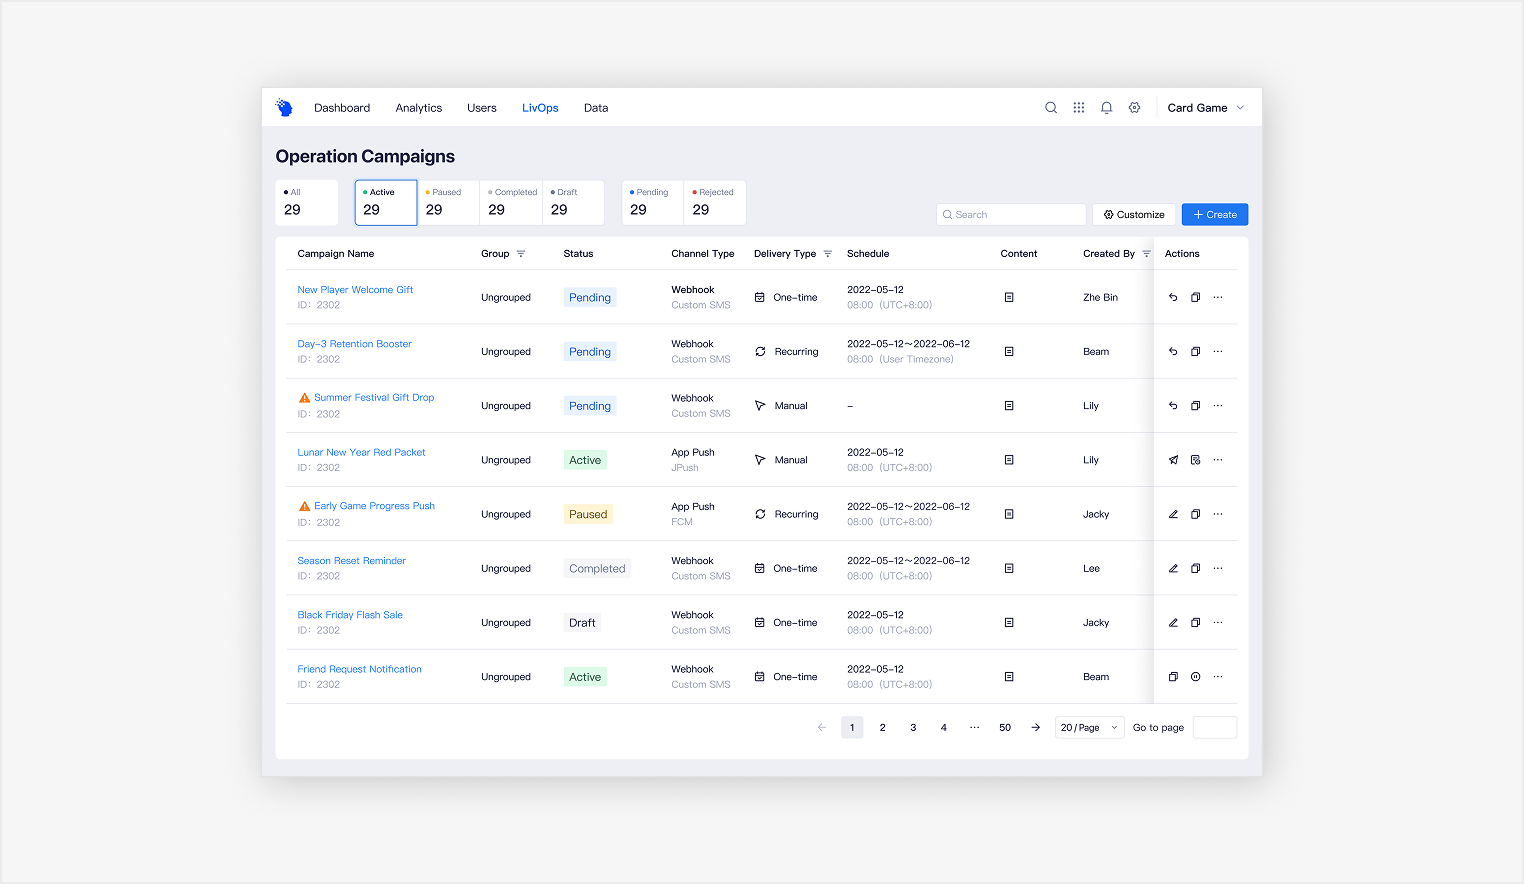The image size is (1524, 884).
Task: Go to page 2
Action: click(x=883, y=728)
